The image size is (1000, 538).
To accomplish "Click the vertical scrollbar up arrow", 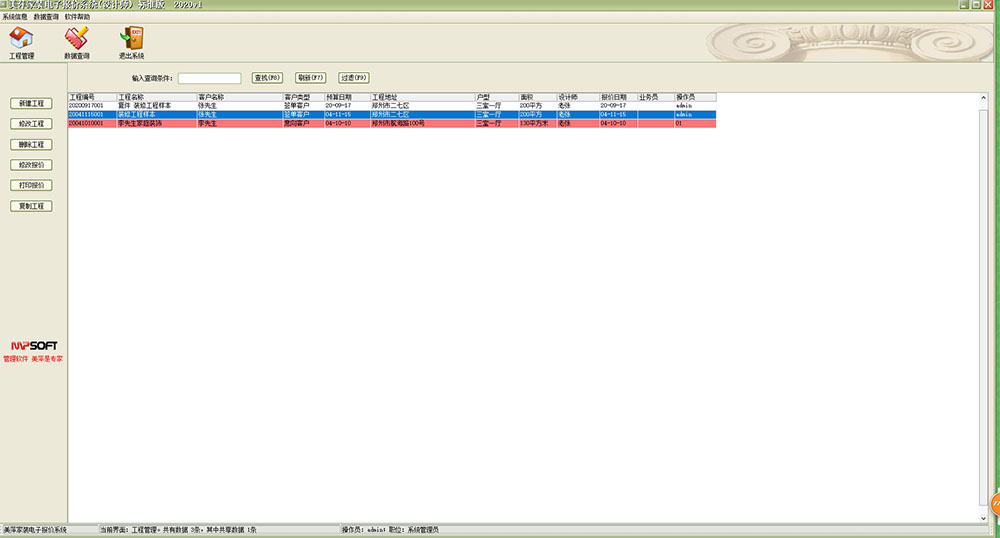I will (x=984, y=98).
